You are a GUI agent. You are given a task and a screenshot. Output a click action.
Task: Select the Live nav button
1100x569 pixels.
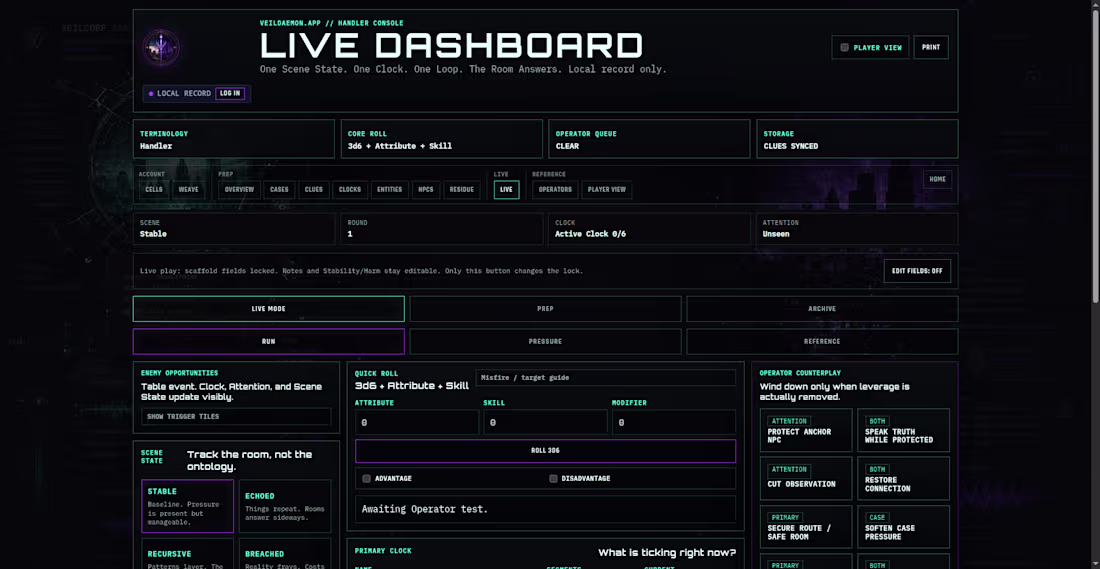coord(507,189)
